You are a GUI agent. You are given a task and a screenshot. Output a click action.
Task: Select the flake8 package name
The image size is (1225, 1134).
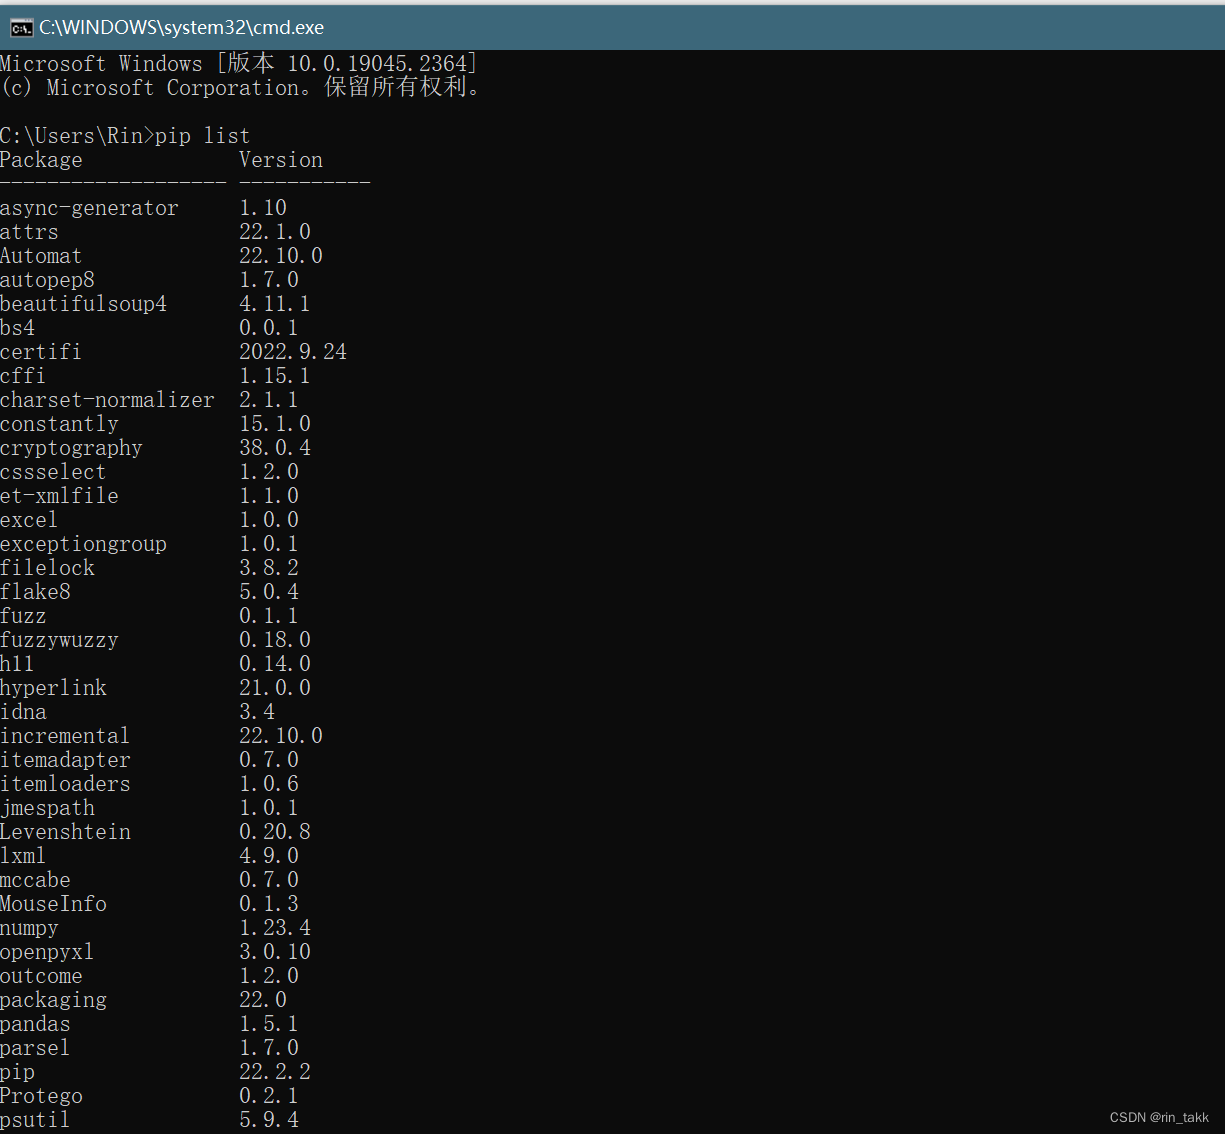(35, 592)
